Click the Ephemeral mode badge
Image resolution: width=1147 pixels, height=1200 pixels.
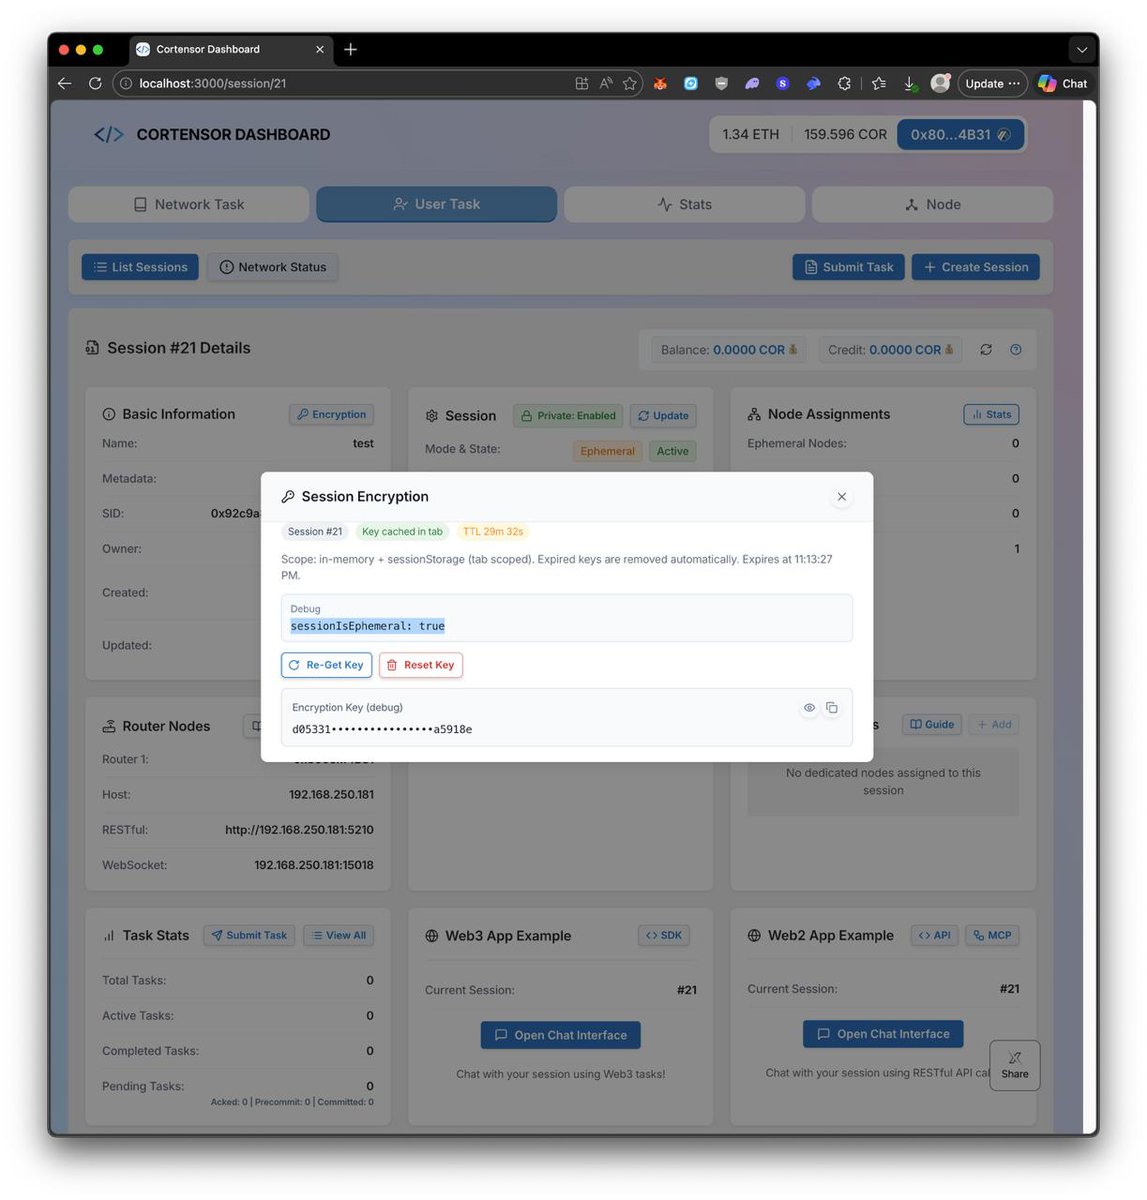(608, 451)
